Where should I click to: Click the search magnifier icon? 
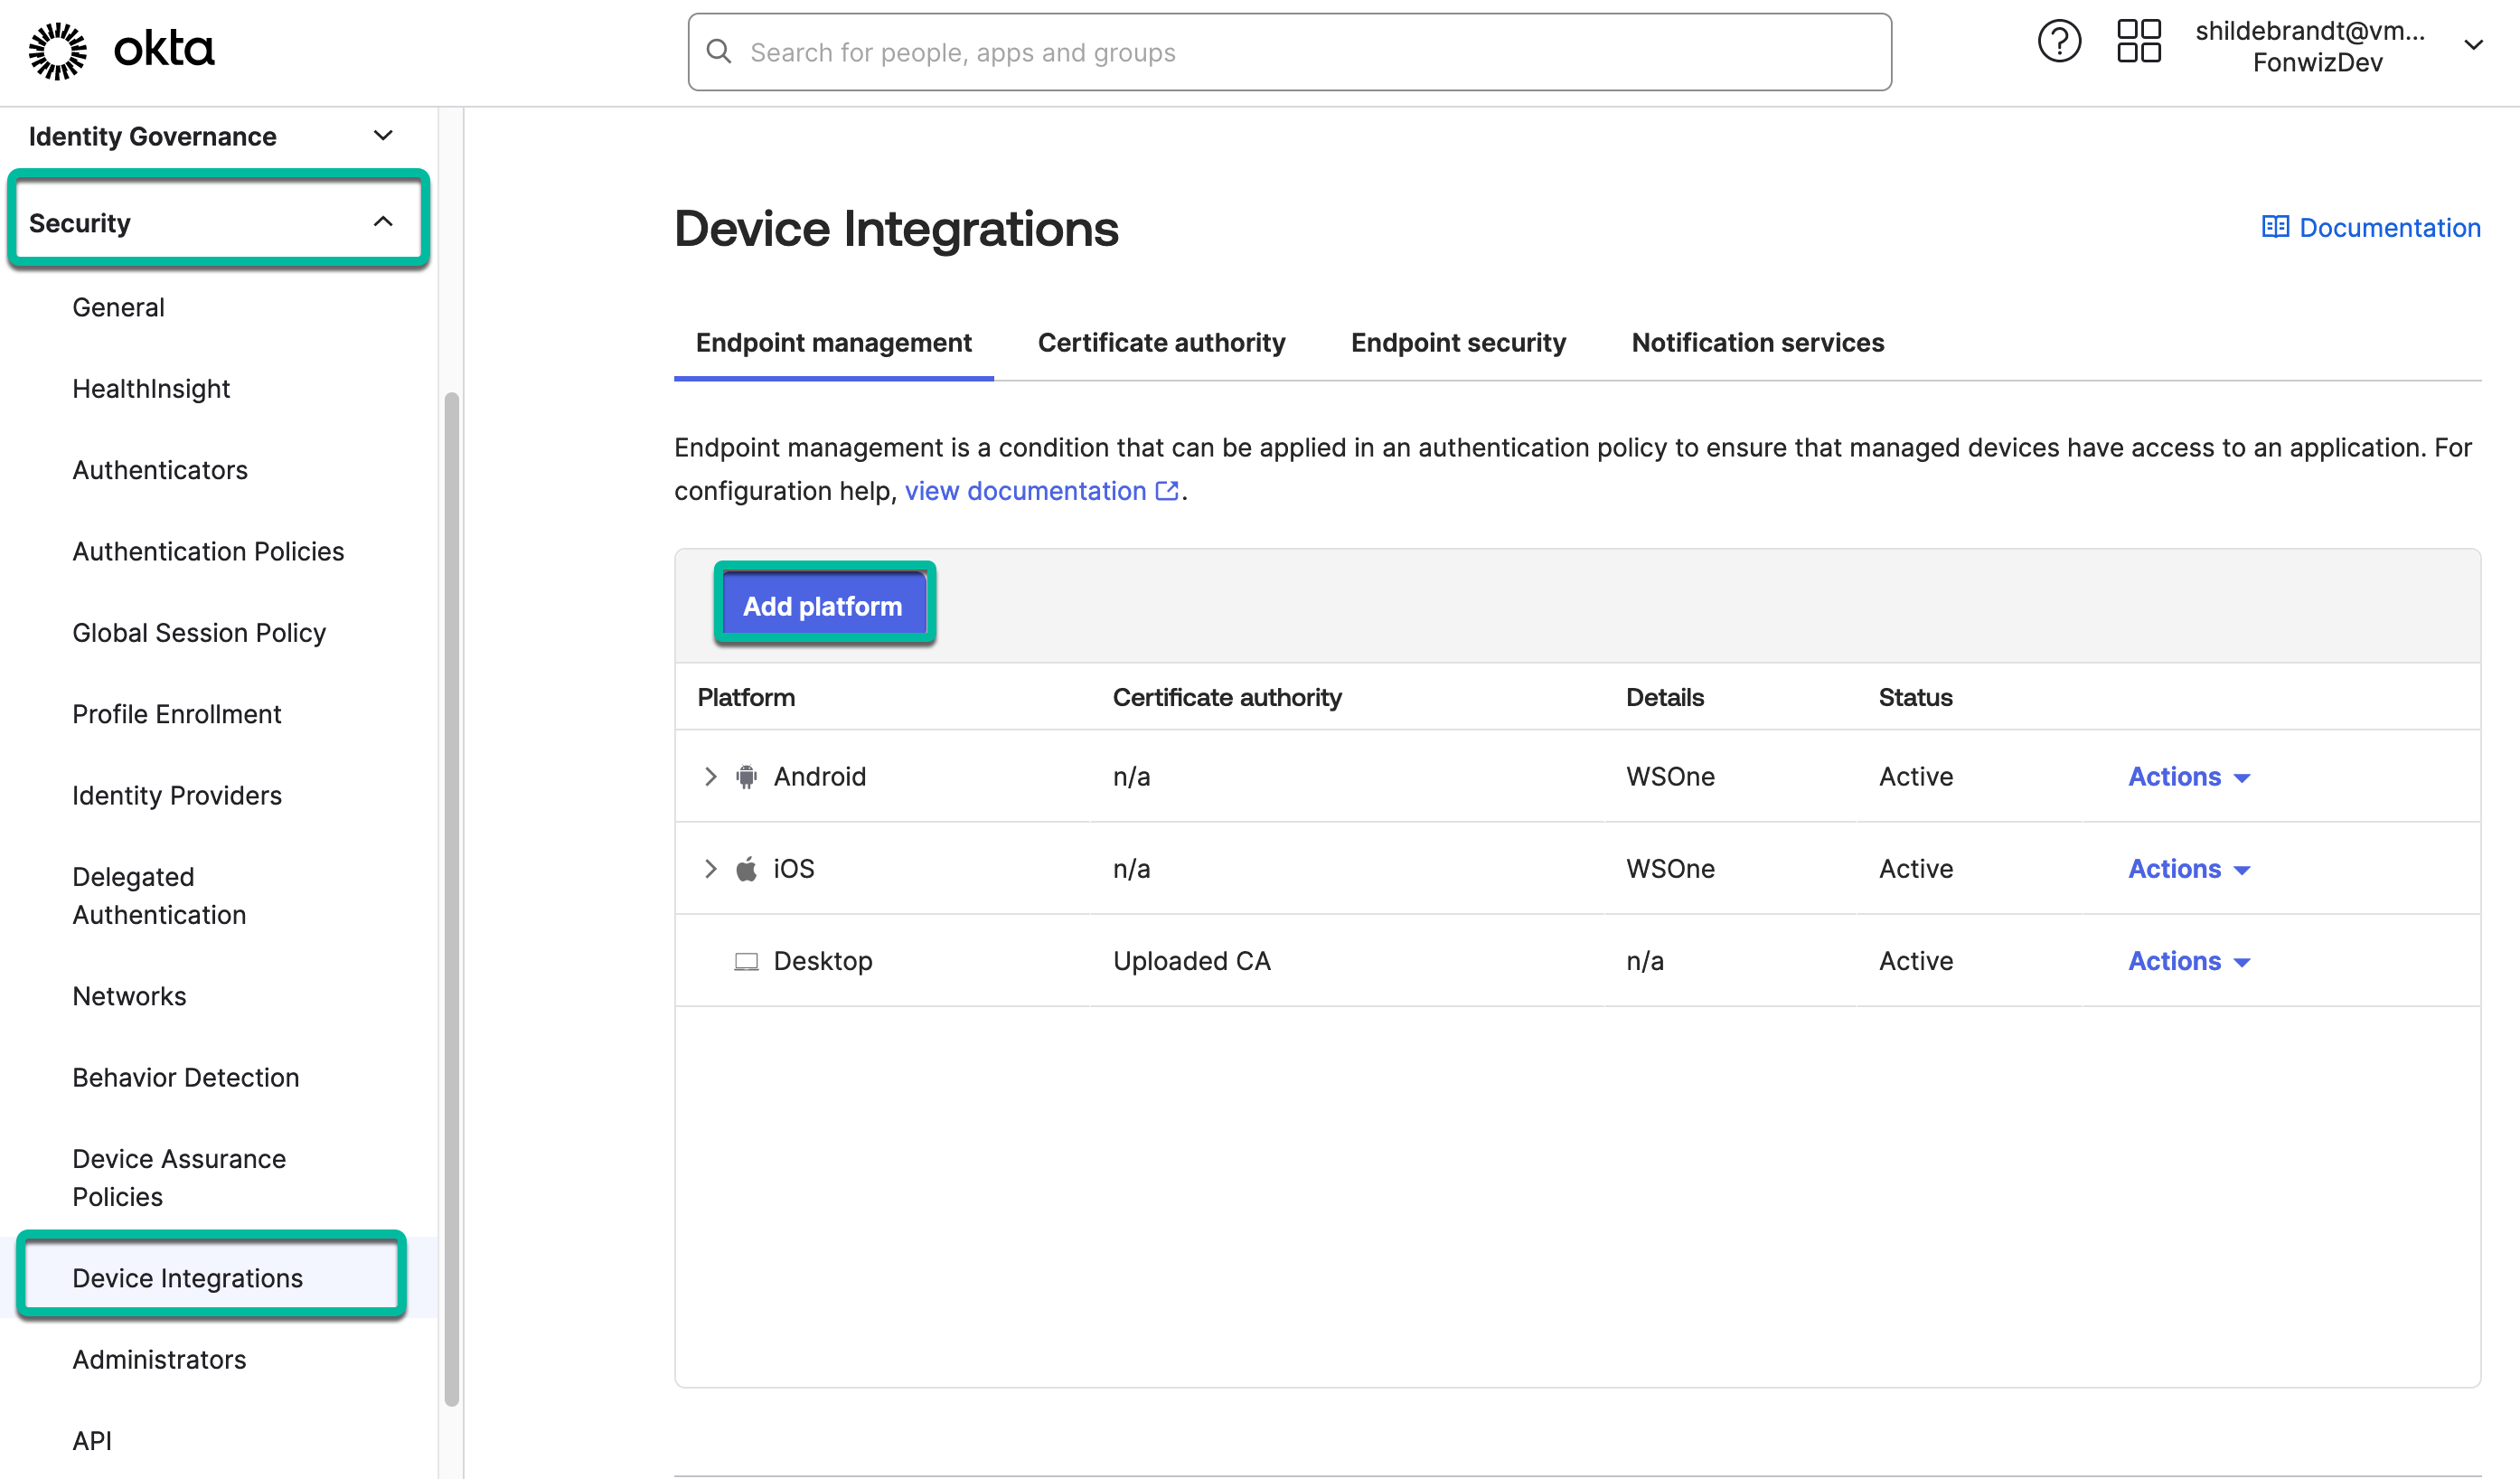coord(720,51)
